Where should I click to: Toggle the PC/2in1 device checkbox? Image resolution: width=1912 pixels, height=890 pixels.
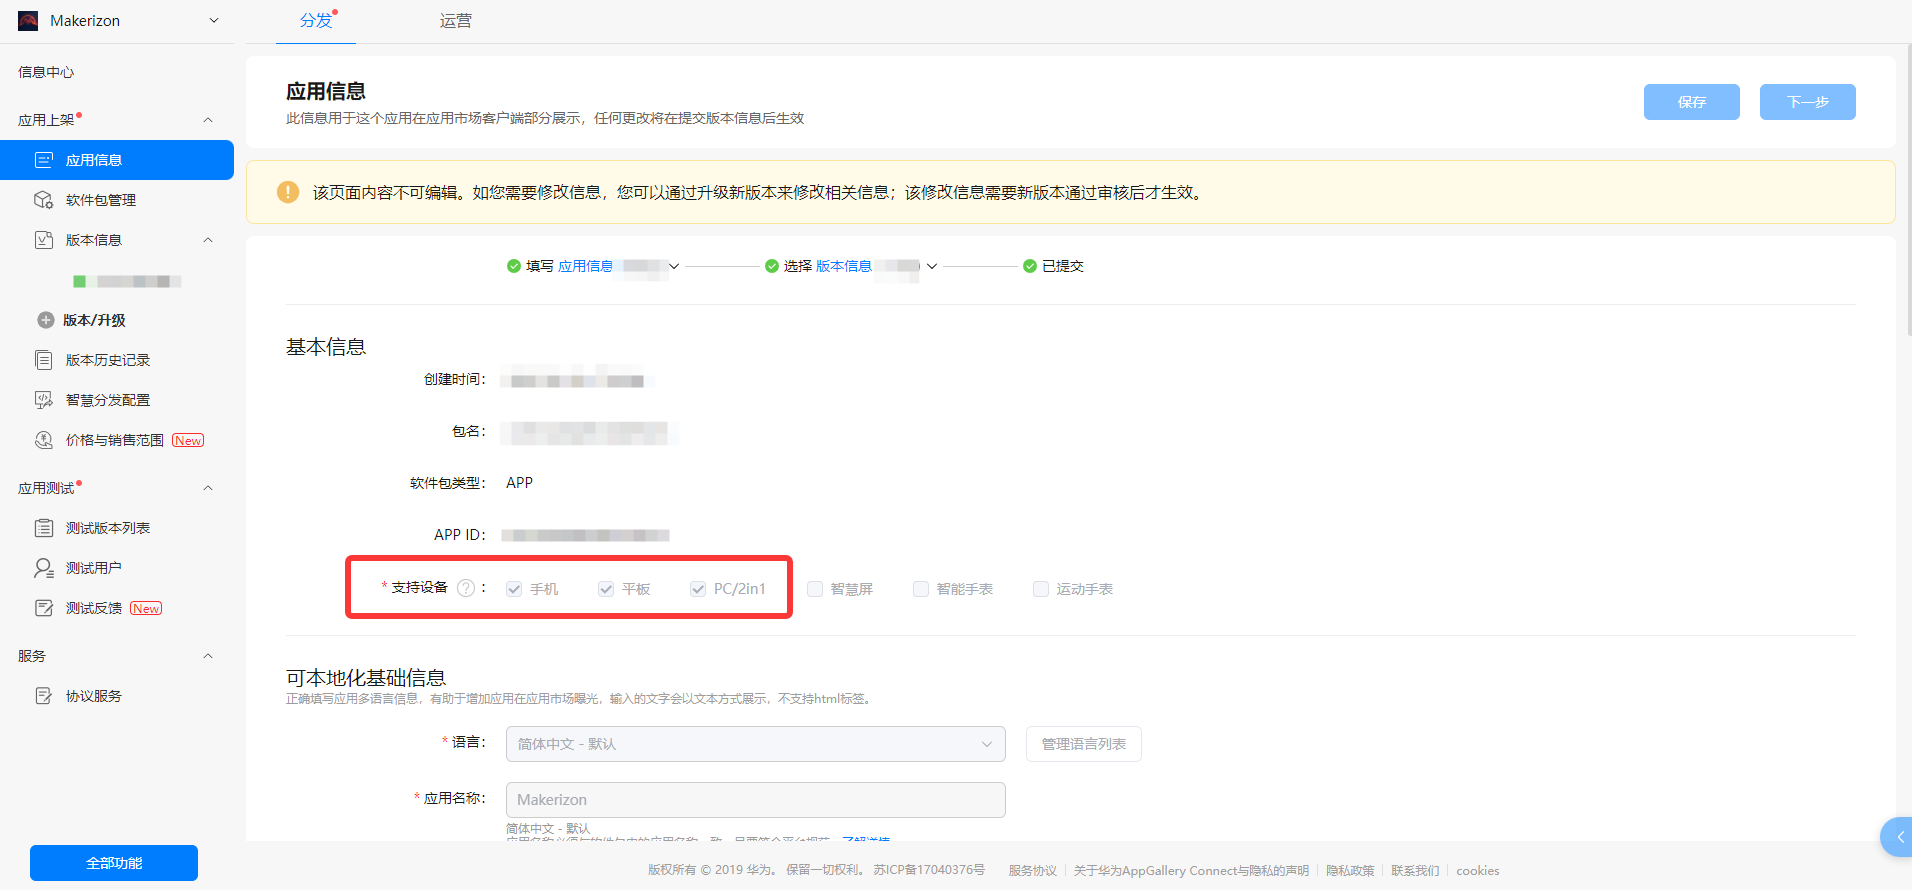[698, 589]
